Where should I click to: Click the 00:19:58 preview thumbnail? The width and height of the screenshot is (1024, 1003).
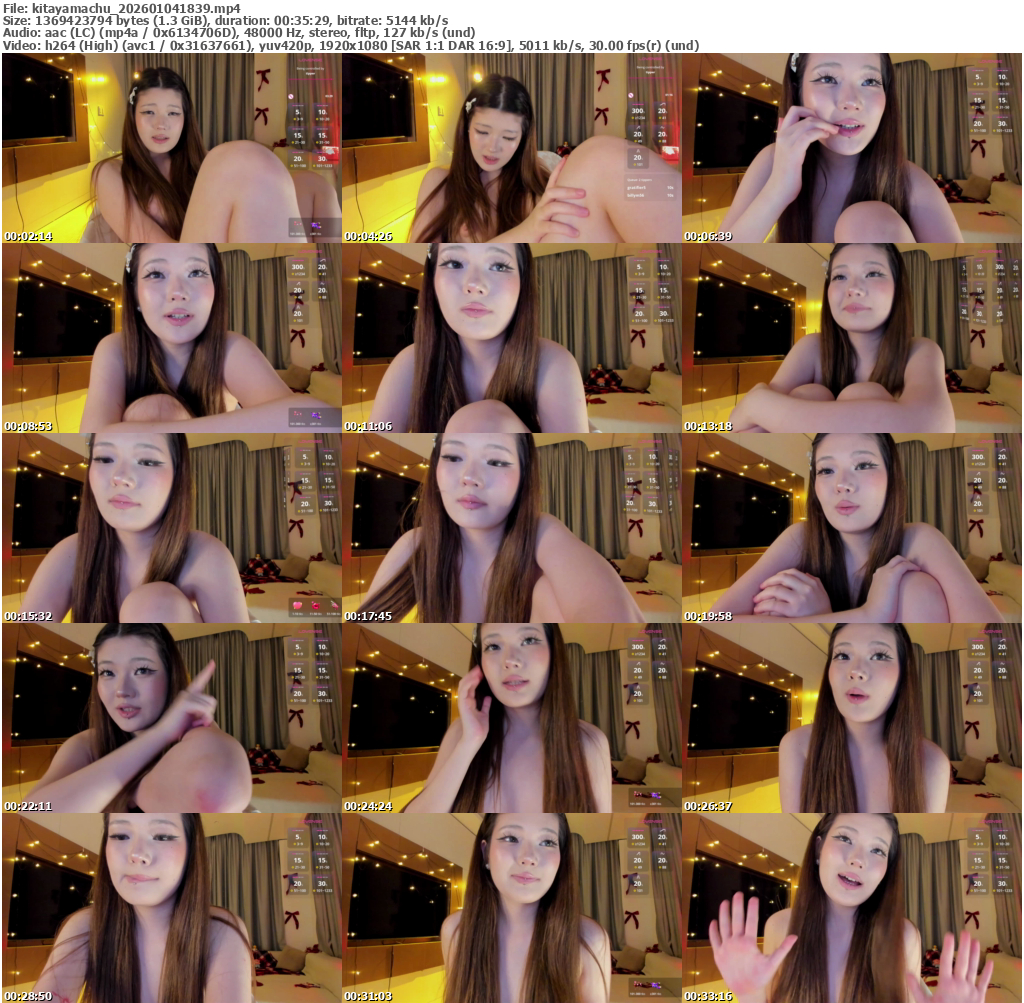tap(851, 528)
